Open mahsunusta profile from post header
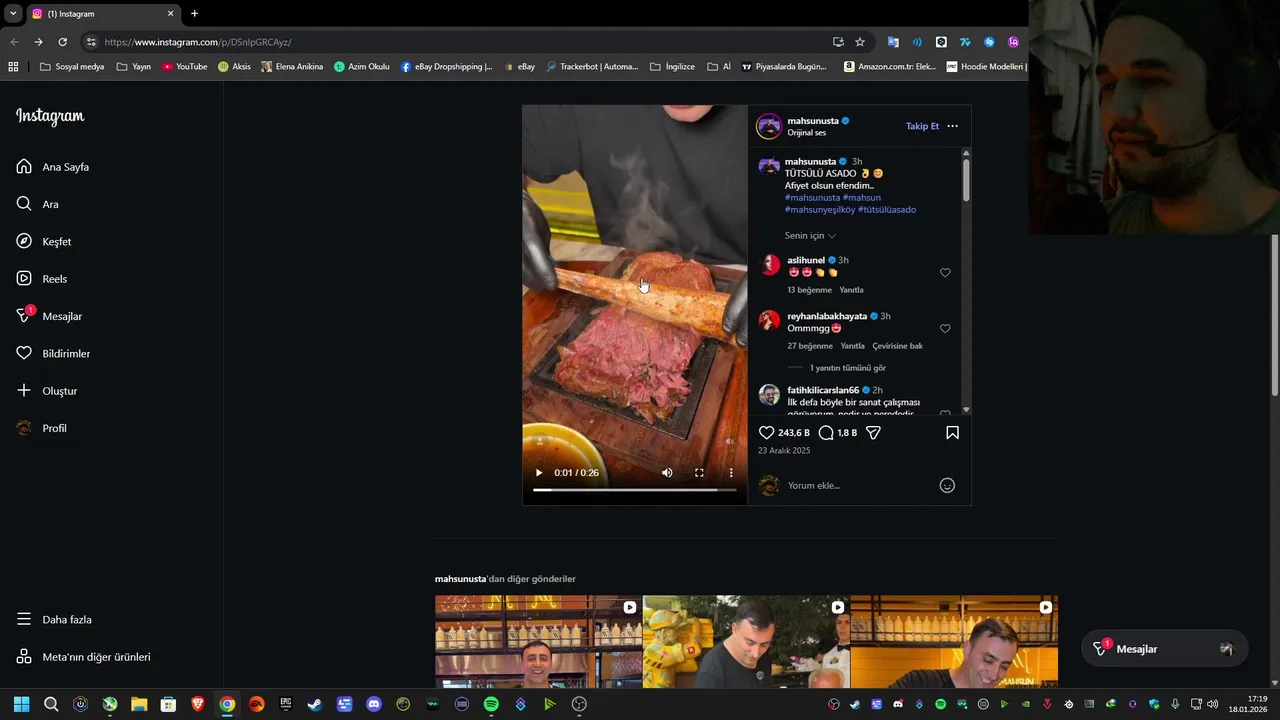Image resolution: width=1280 pixels, height=720 pixels. tap(813, 121)
